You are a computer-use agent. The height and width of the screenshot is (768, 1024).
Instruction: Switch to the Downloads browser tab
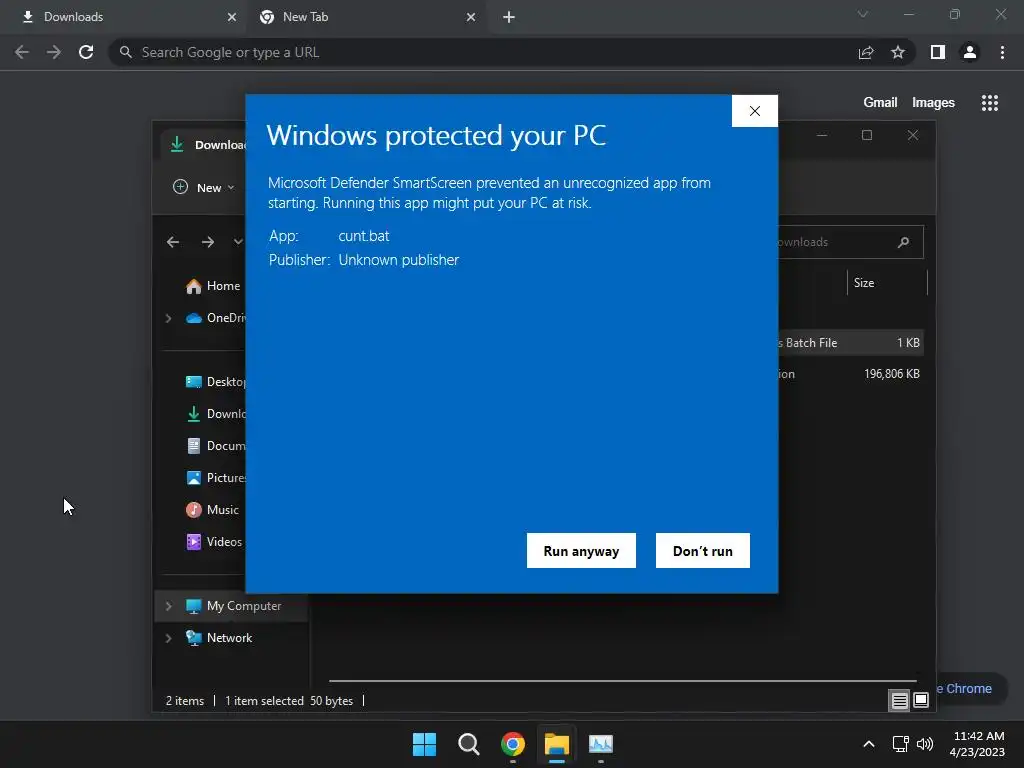click(124, 17)
